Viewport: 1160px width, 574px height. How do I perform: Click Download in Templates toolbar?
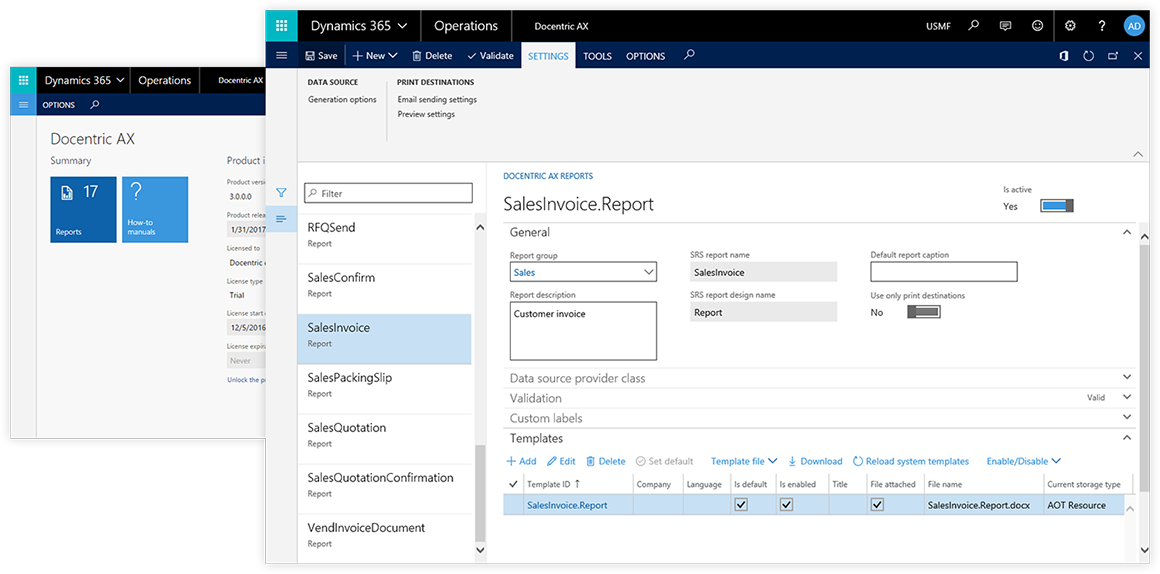coord(815,461)
